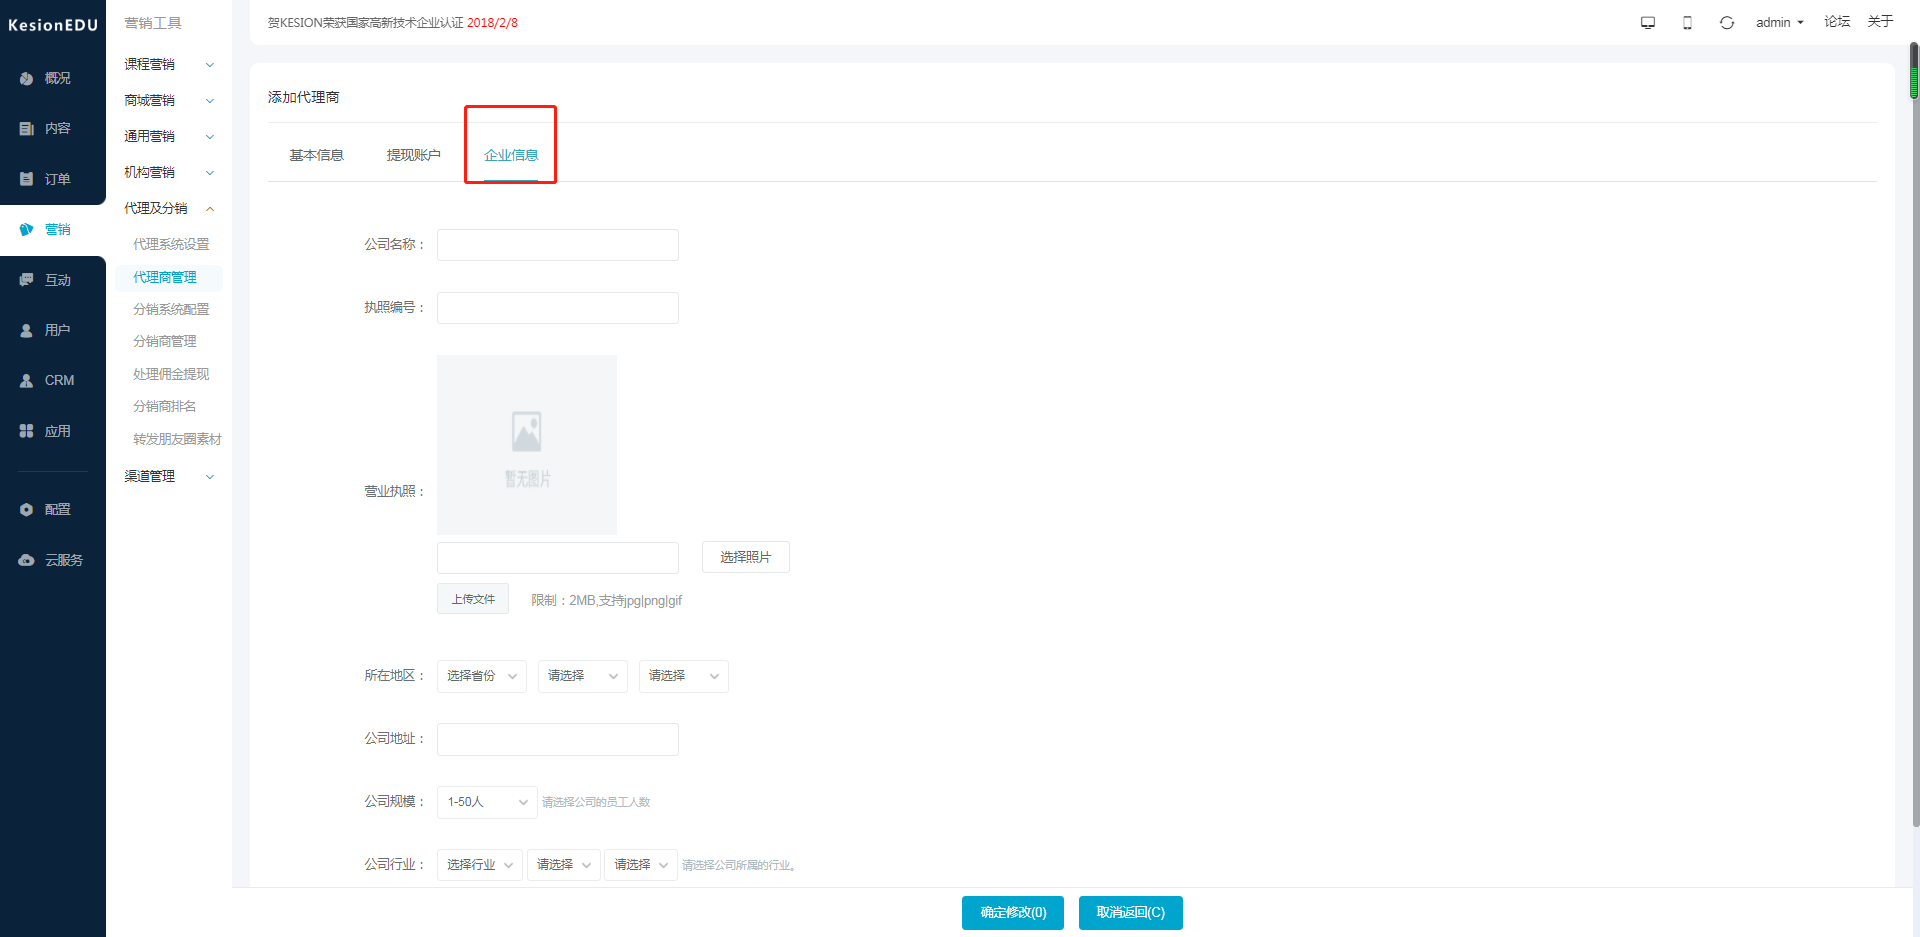This screenshot has height=937, width=1920.
Task: Open the 选择省份 province dropdown
Action: click(x=482, y=676)
